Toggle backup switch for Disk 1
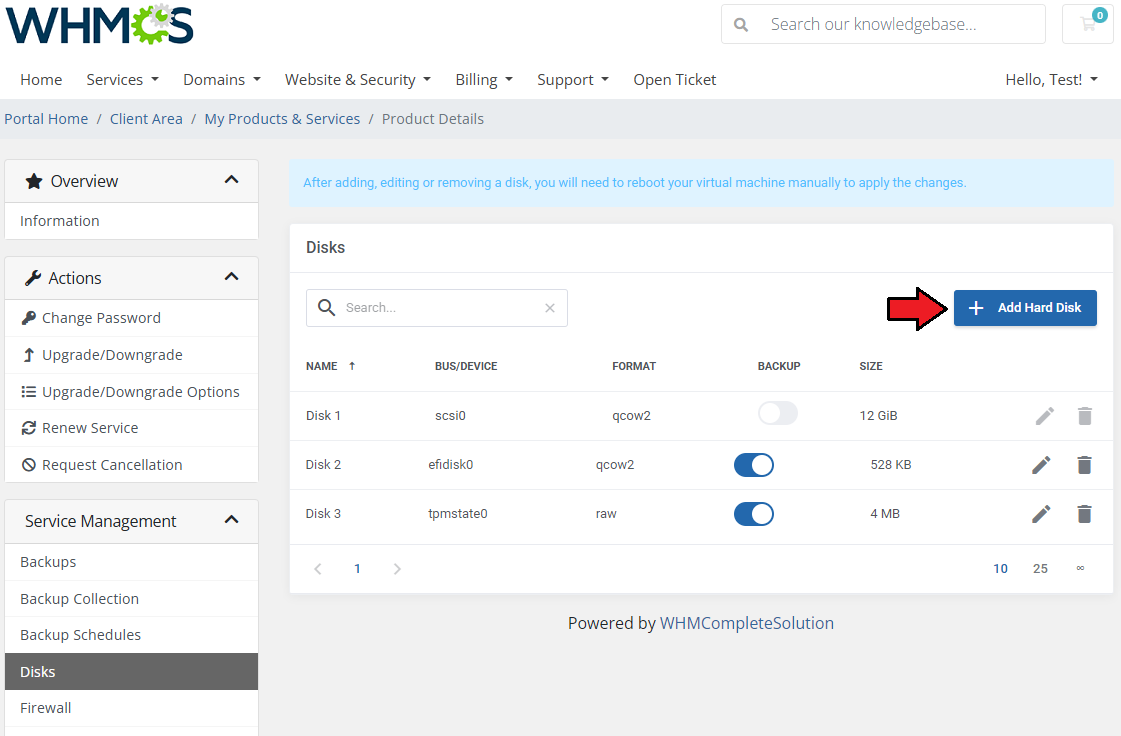The height and width of the screenshot is (736, 1121). tap(777, 415)
